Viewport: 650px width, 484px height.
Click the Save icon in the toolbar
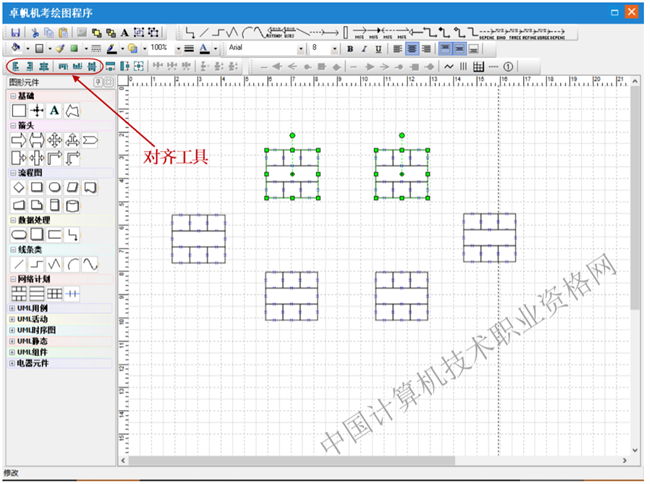(x=17, y=33)
